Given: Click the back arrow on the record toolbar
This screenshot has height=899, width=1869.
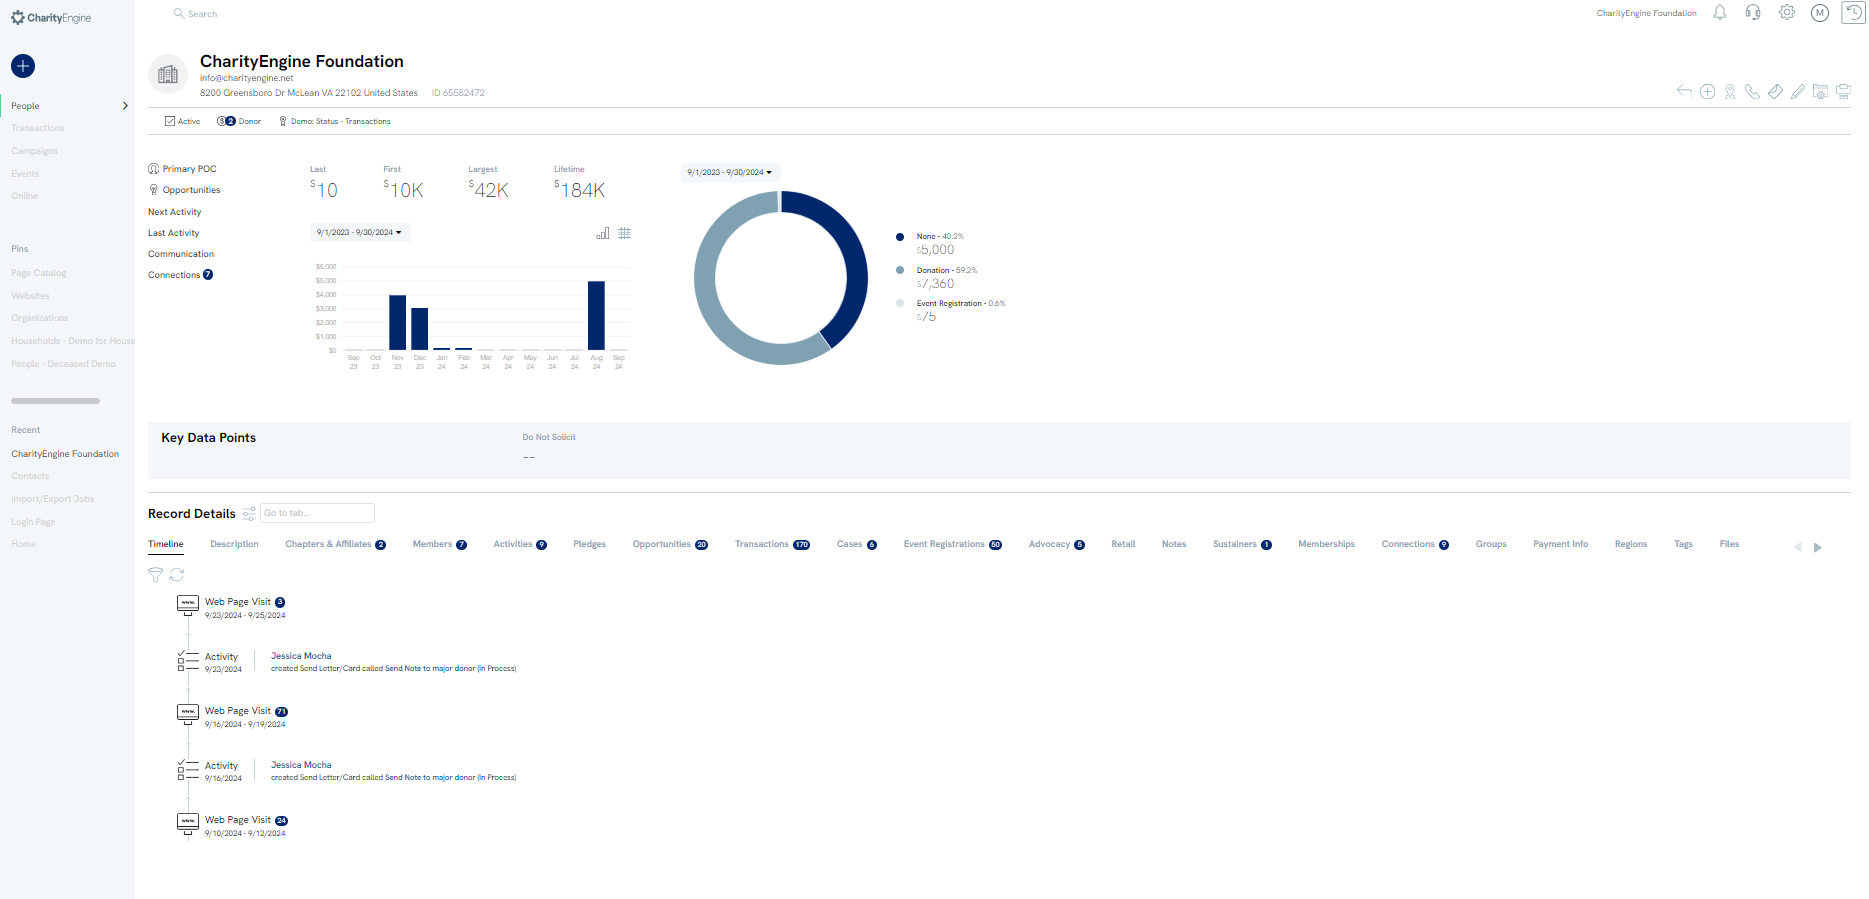Looking at the screenshot, I should point(1684,91).
